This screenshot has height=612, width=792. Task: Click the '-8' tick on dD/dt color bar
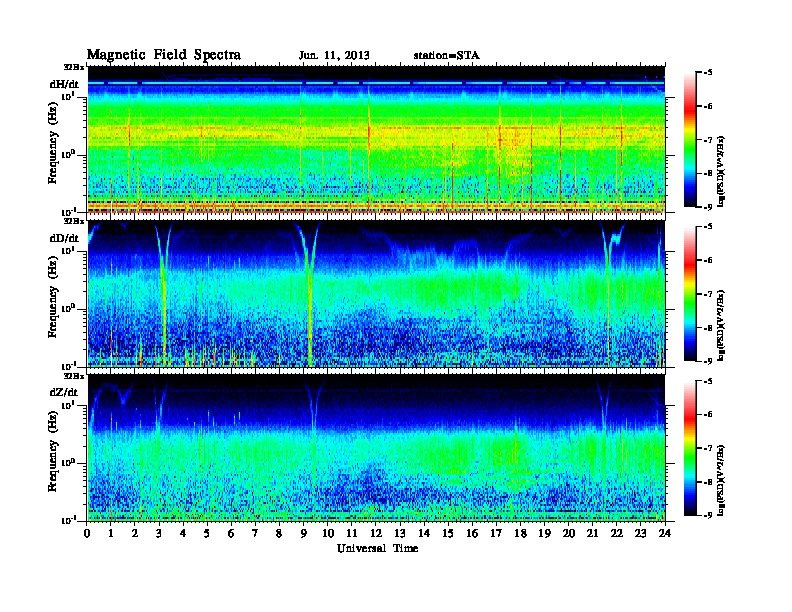(x=707, y=328)
